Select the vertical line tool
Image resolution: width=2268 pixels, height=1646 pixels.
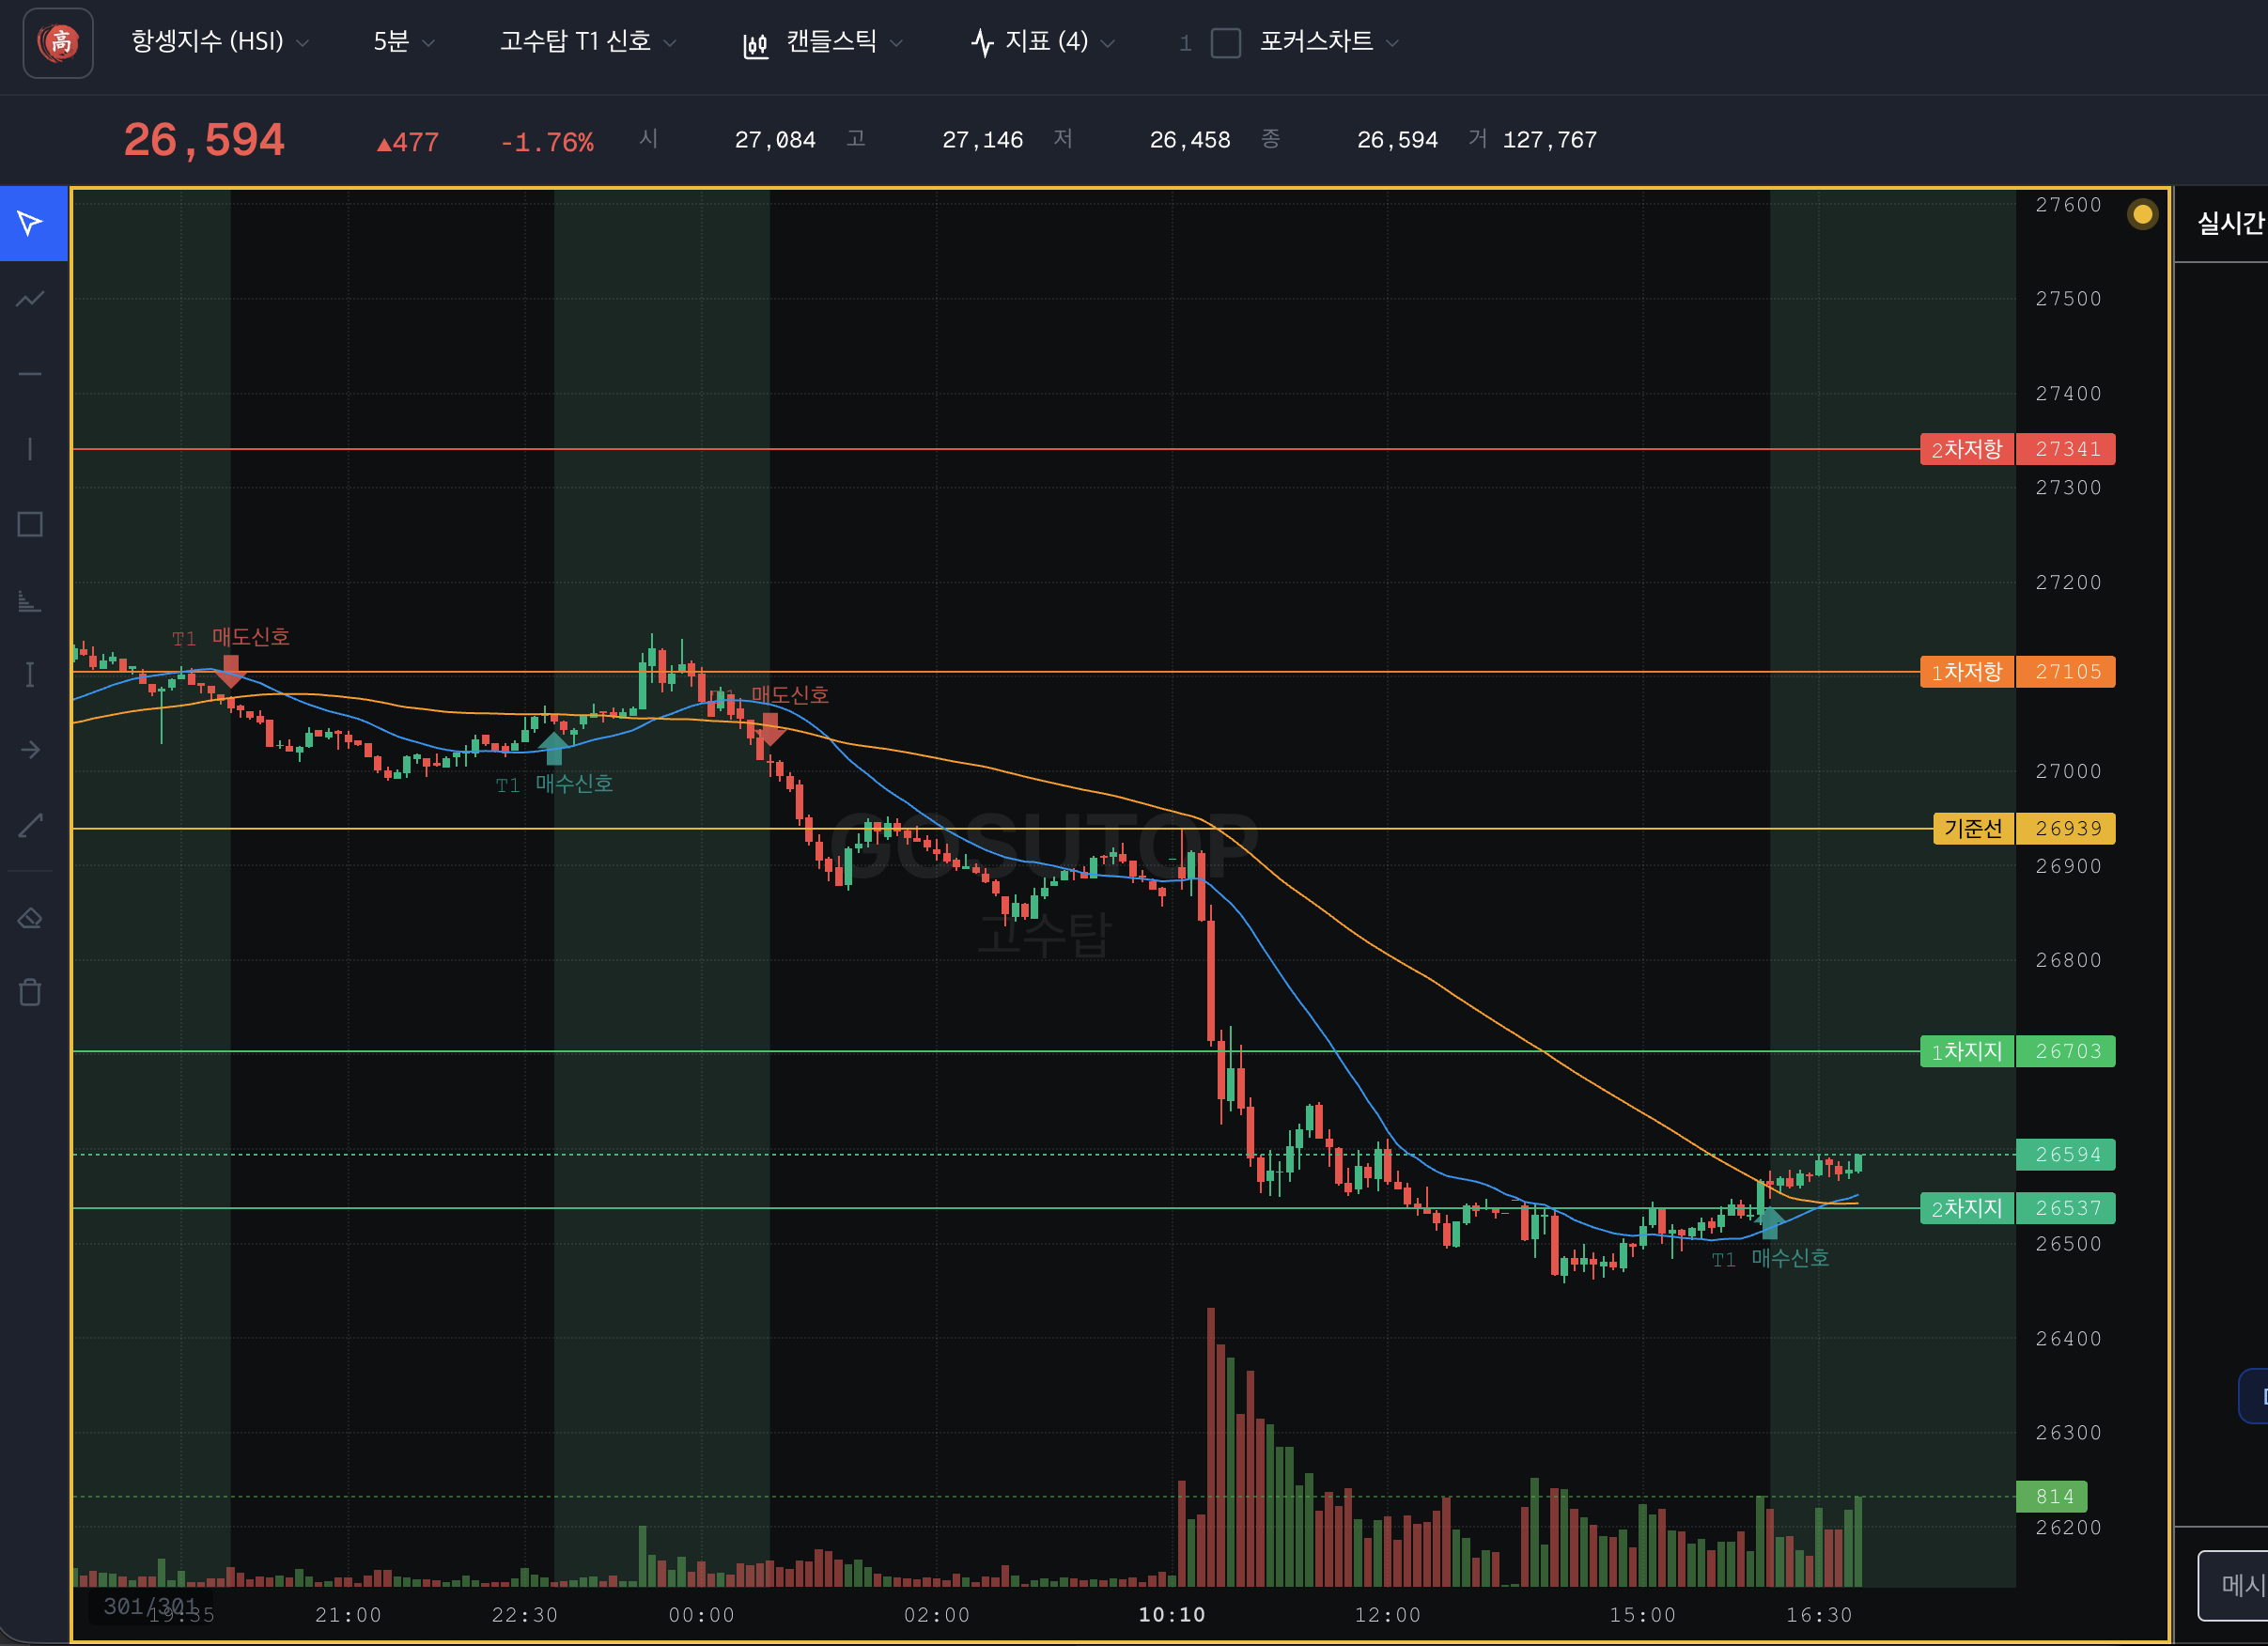31,449
